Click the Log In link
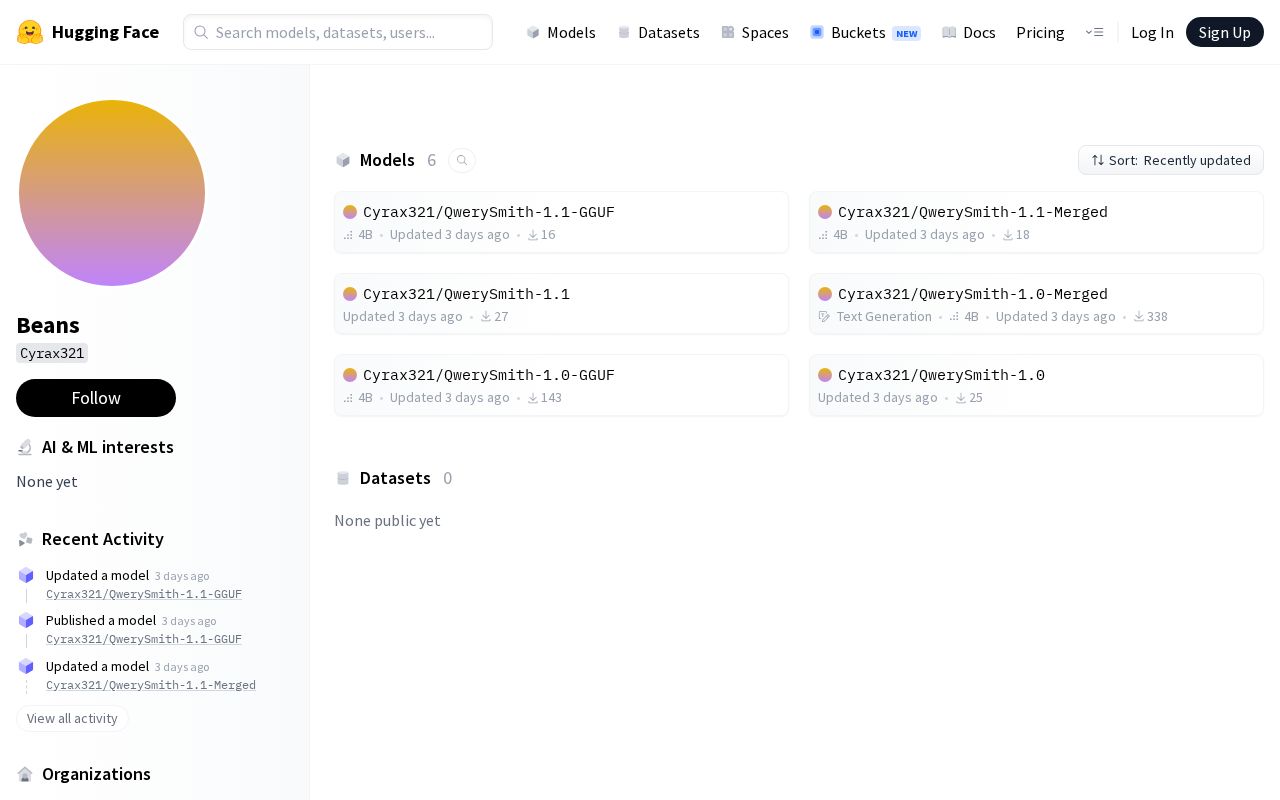The height and width of the screenshot is (800, 1280). click(x=1152, y=32)
